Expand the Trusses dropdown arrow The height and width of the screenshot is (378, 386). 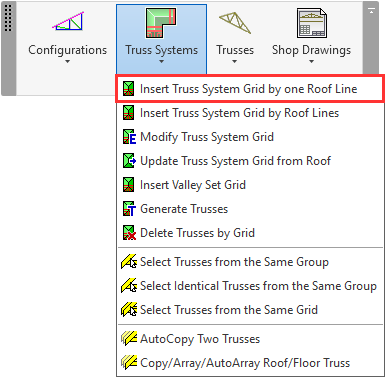[234, 61]
